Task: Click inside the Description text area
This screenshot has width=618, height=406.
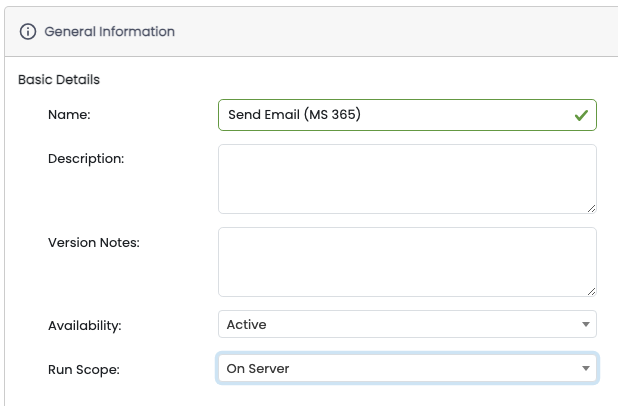Action: [406, 178]
